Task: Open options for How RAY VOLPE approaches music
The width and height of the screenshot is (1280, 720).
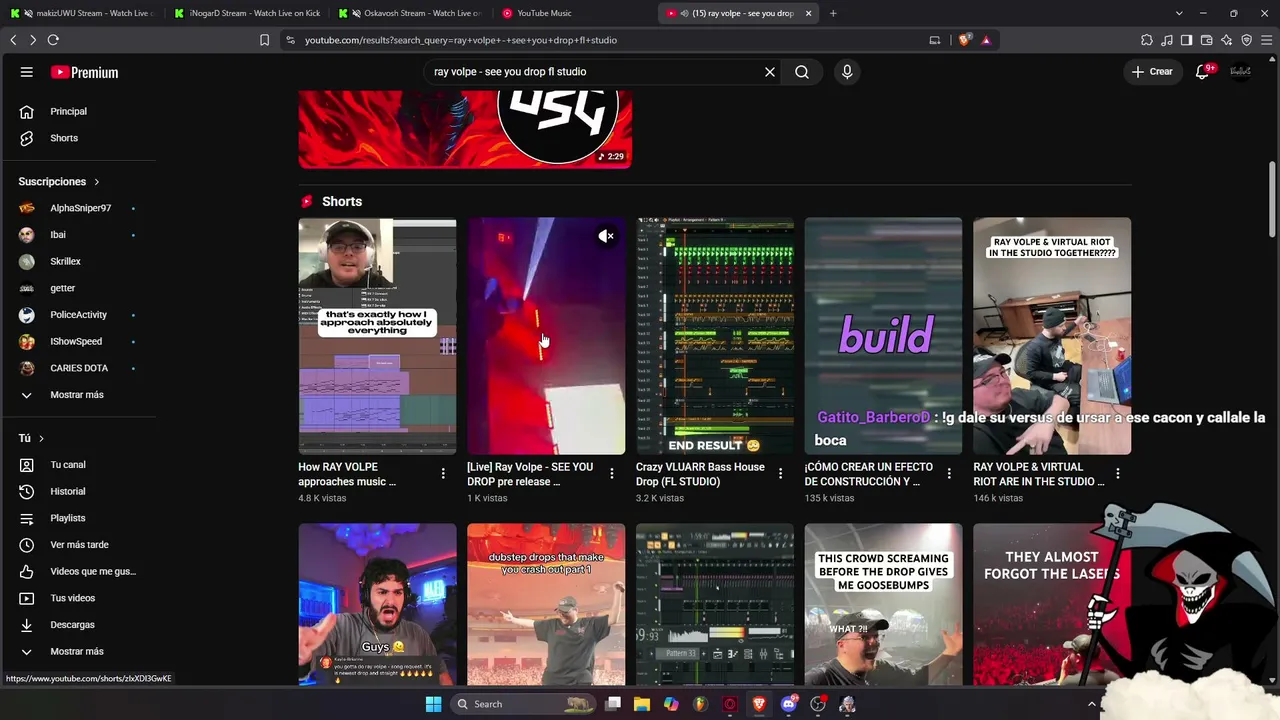Action: pos(443,473)
